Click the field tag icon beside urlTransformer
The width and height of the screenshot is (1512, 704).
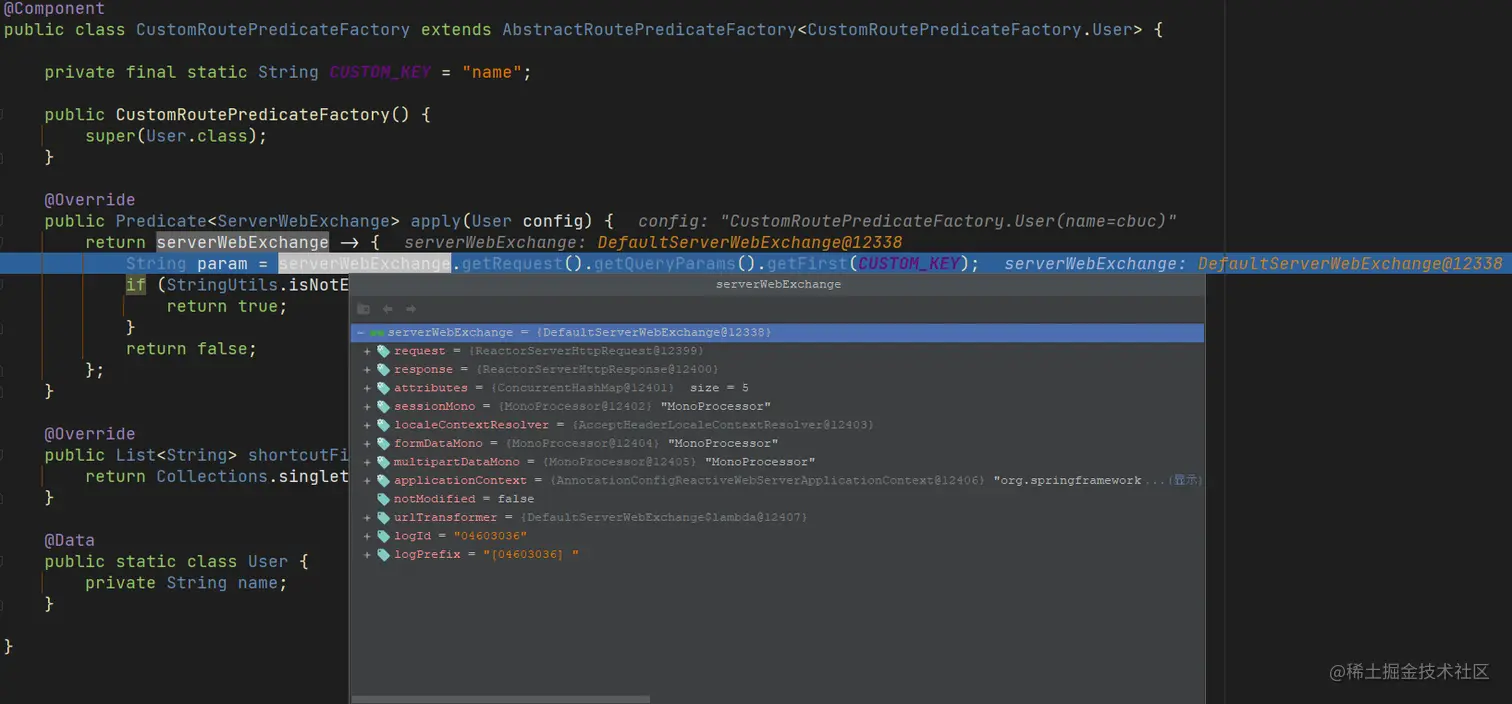coord(383,517)
